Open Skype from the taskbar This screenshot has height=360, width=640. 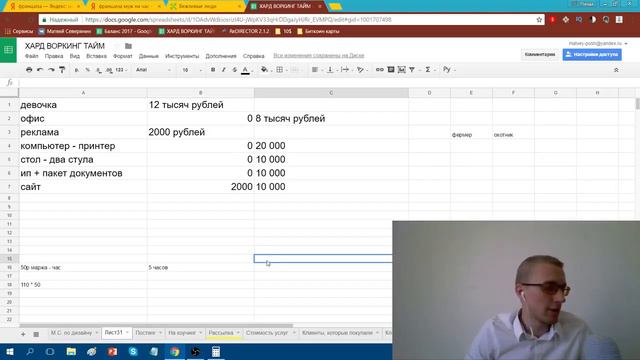[x=133, y=352]
